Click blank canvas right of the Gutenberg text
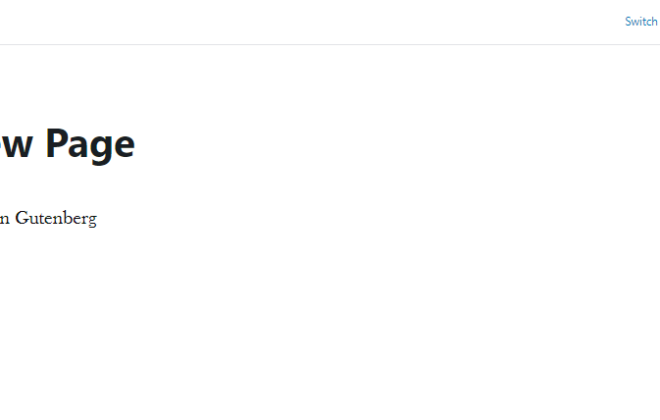The width and height of the screenshot is (660, 420). 379,218
